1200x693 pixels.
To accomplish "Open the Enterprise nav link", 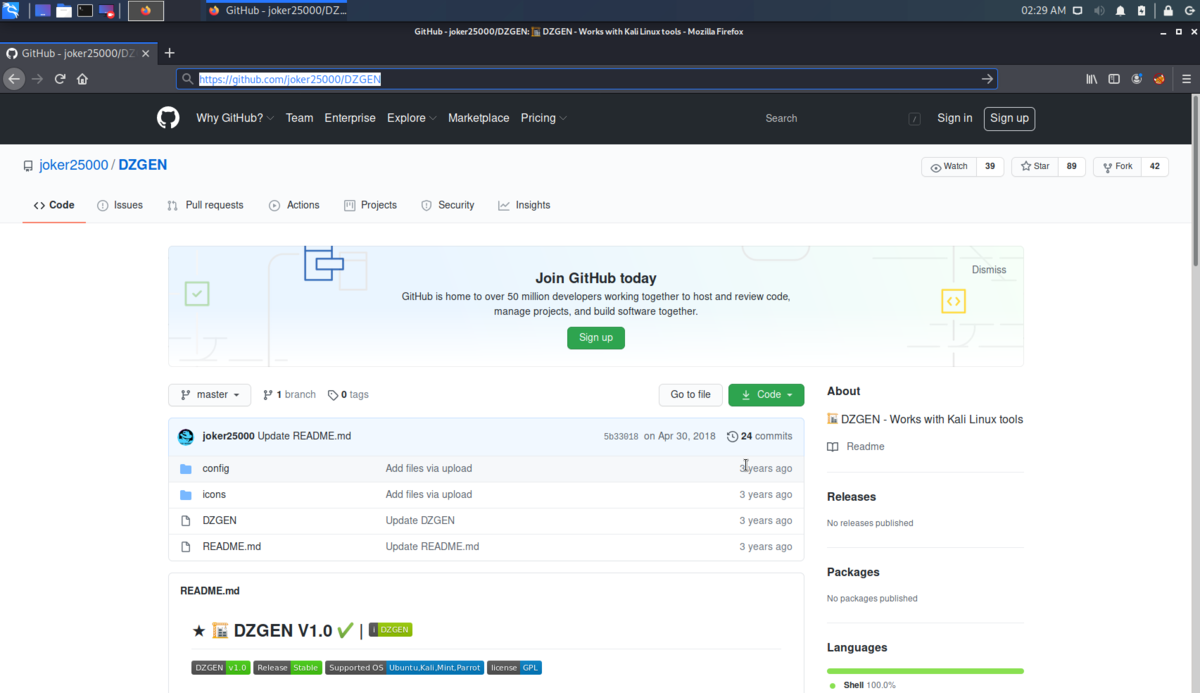I will 350,118.
